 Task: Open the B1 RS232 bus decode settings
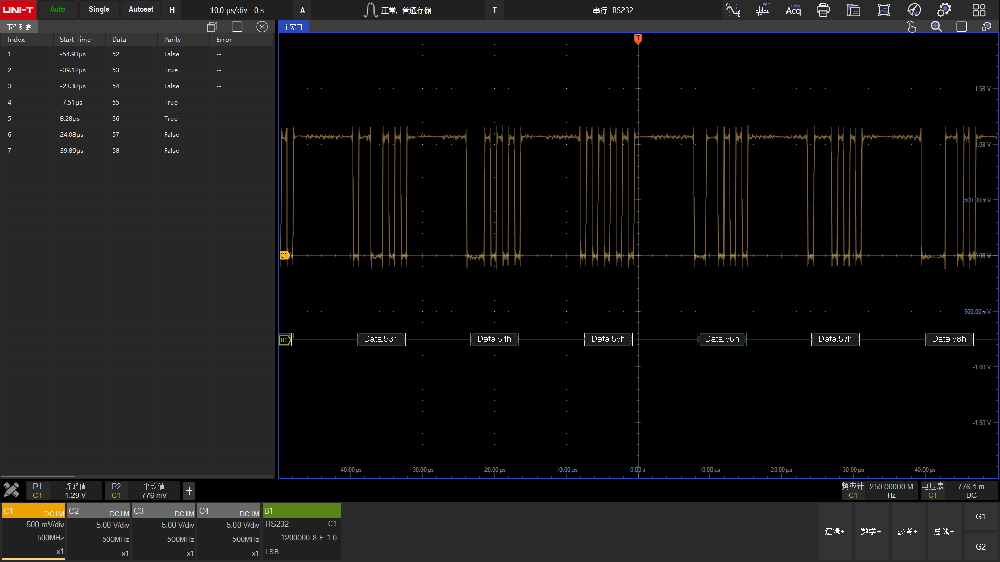(x=301, y=531)
